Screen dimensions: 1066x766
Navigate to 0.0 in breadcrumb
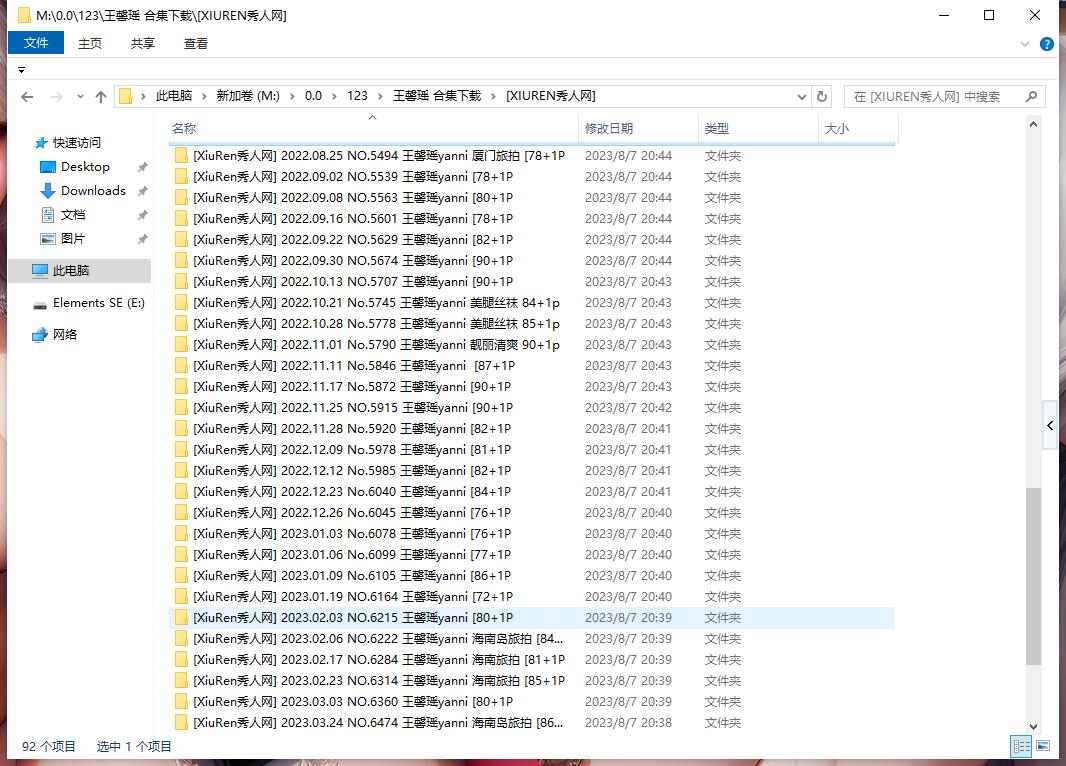point(313,96)
